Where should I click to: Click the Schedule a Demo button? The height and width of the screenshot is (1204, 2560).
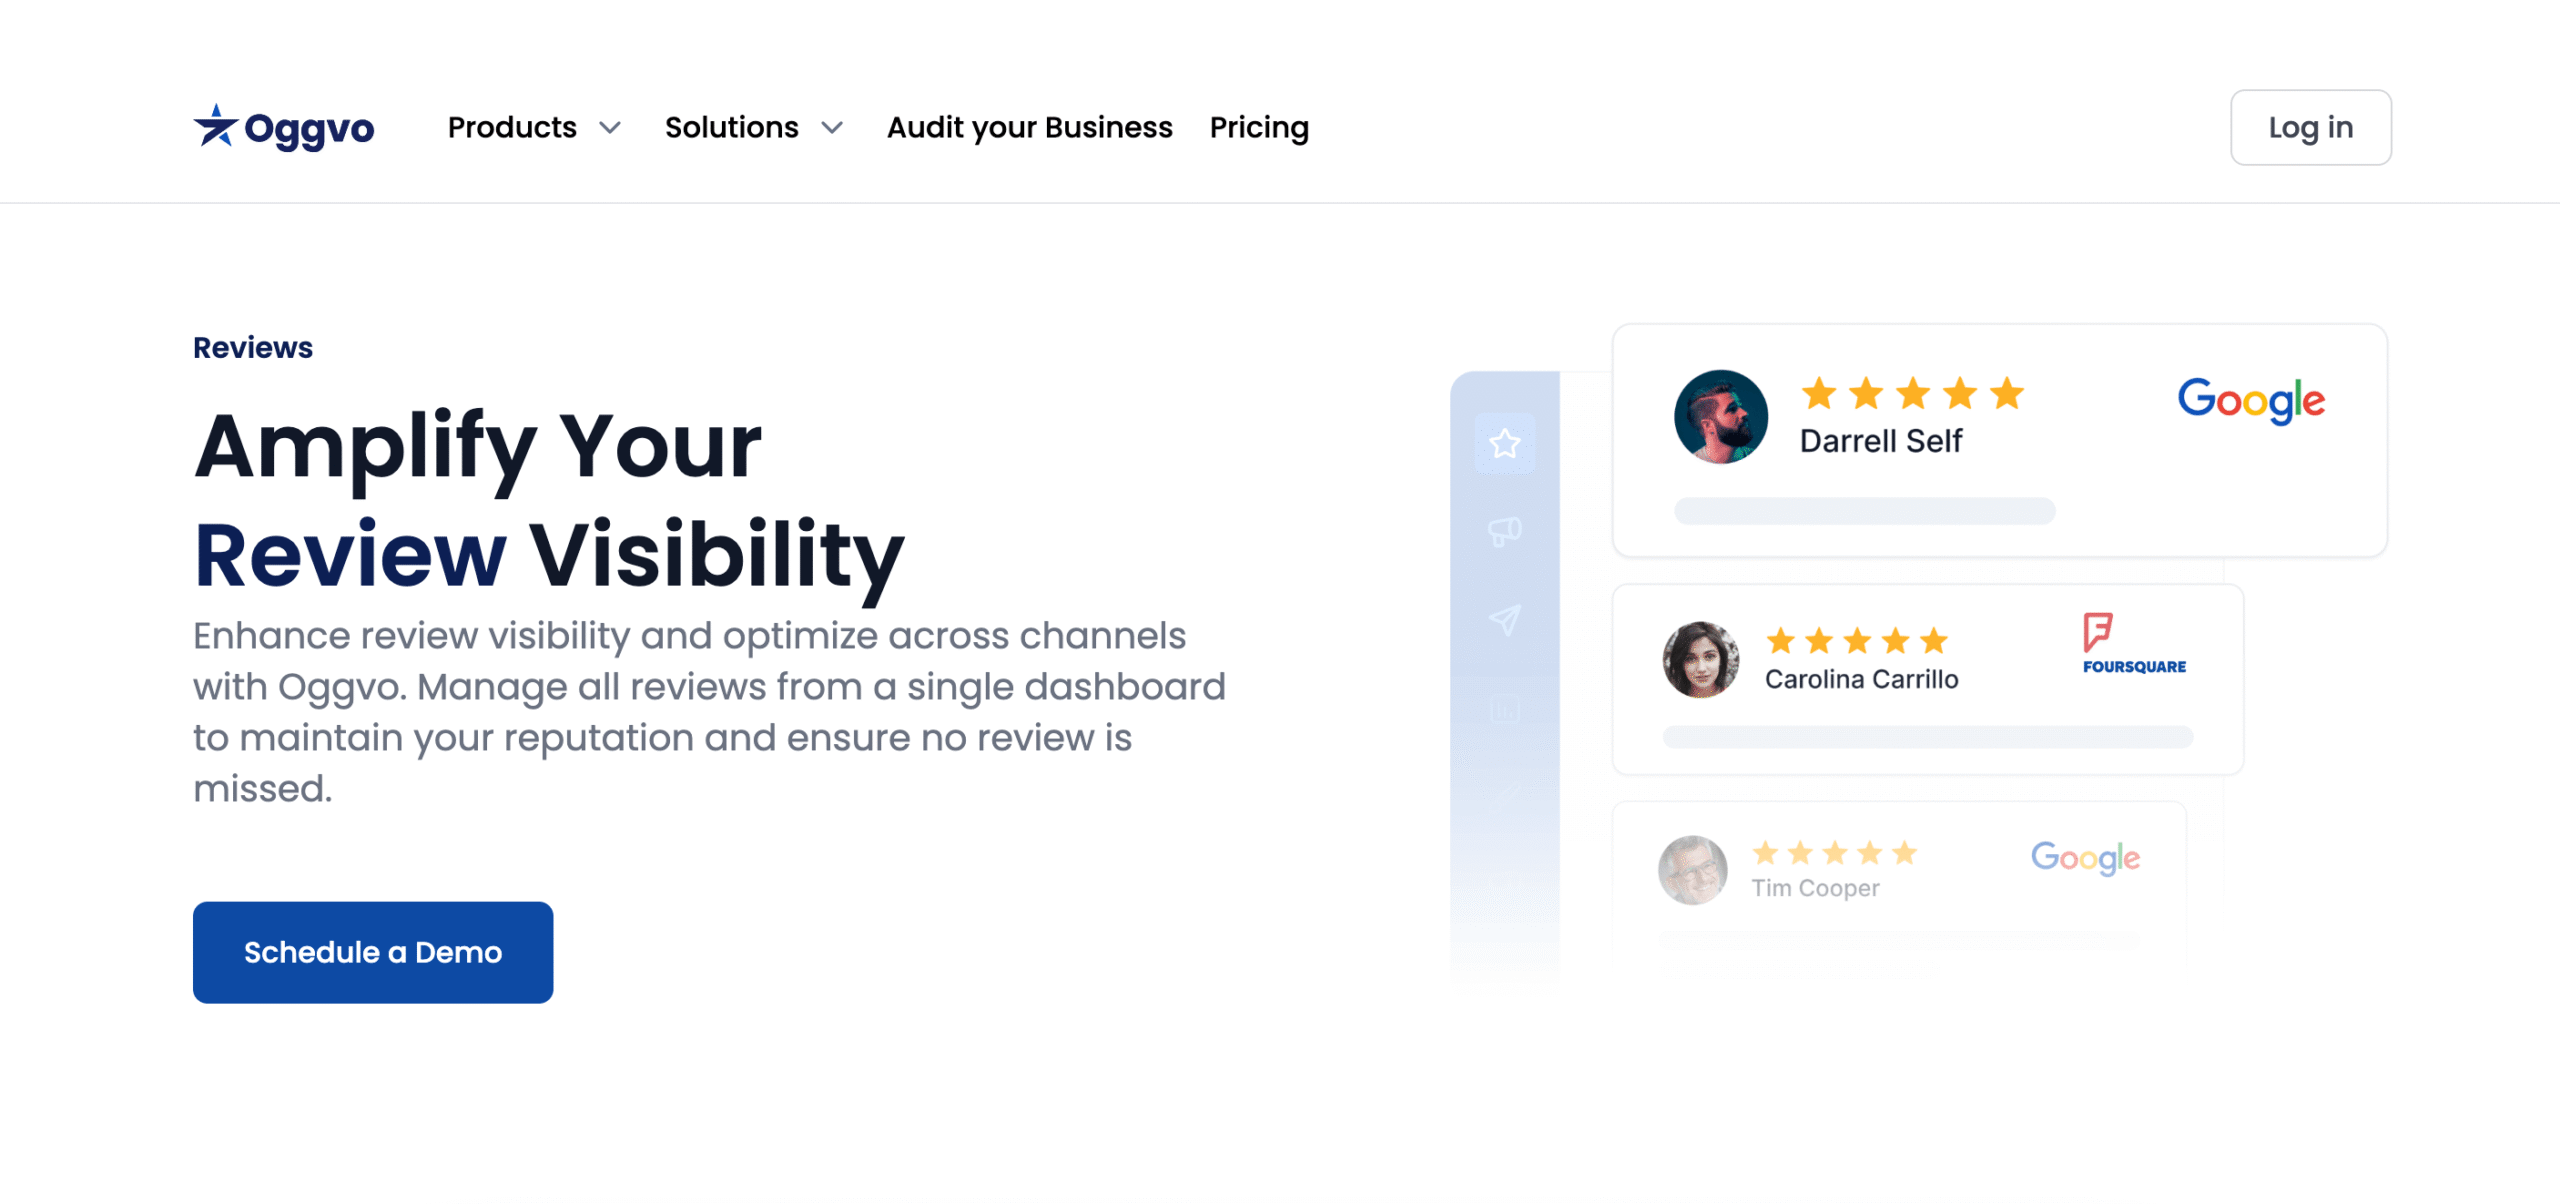point(373,952)
